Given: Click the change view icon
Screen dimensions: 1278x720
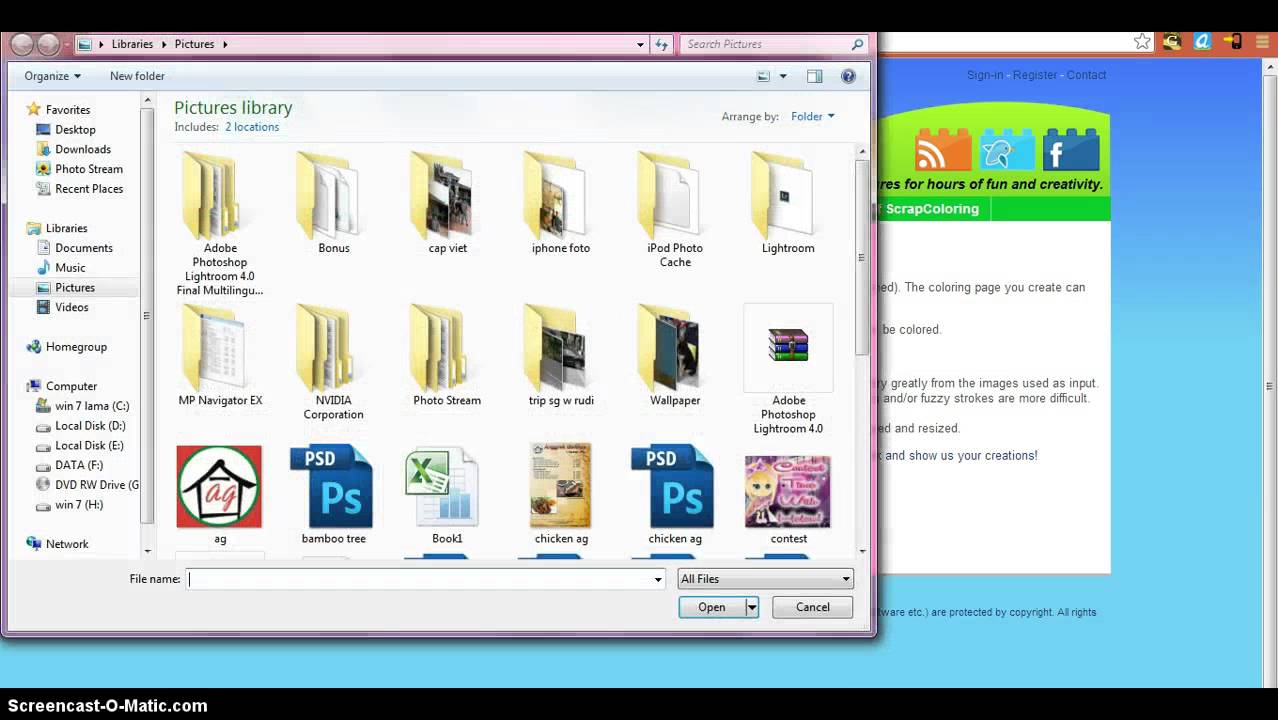Looking at the screenshot, I should point(763,76).
